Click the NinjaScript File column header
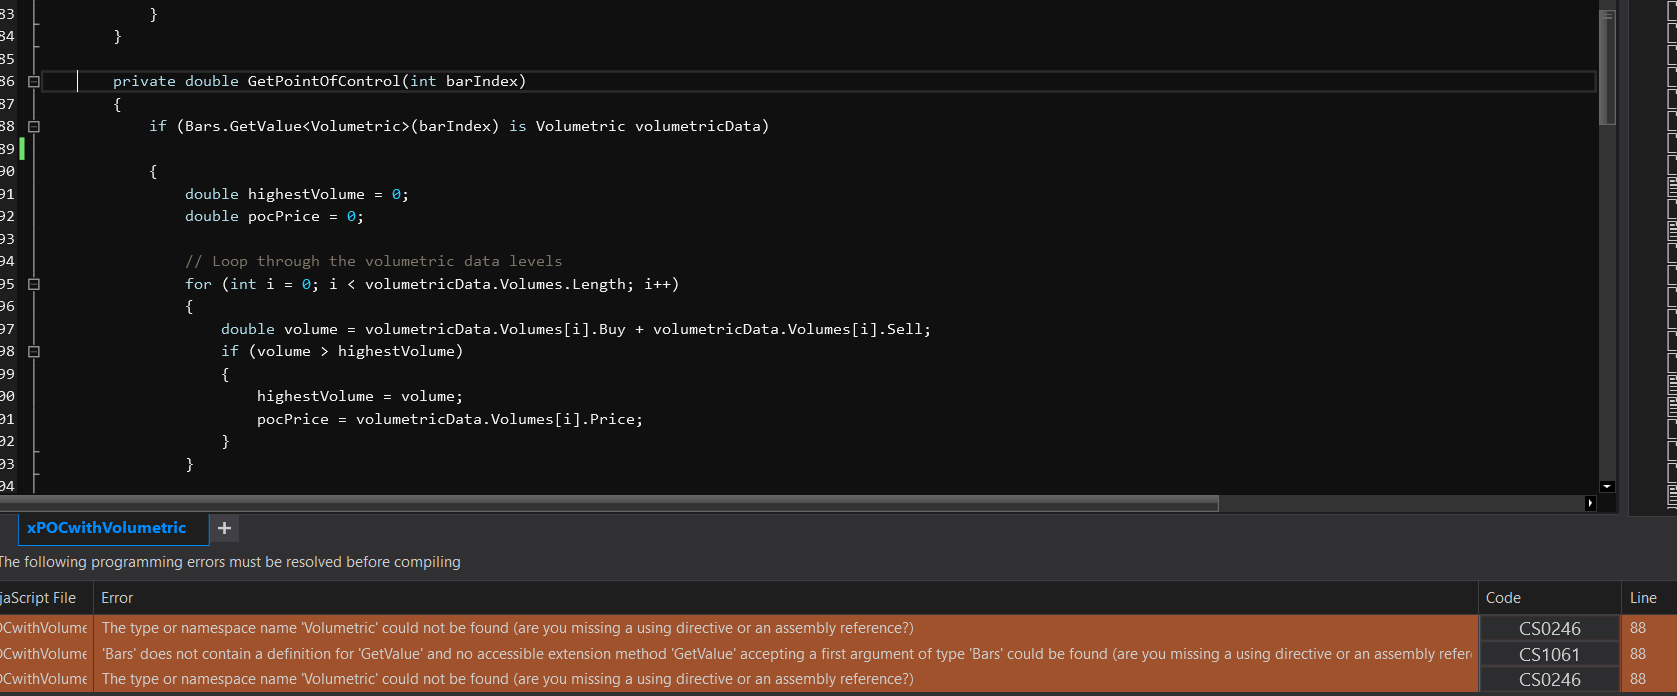The image size is (1677, 696). [40, 598]
